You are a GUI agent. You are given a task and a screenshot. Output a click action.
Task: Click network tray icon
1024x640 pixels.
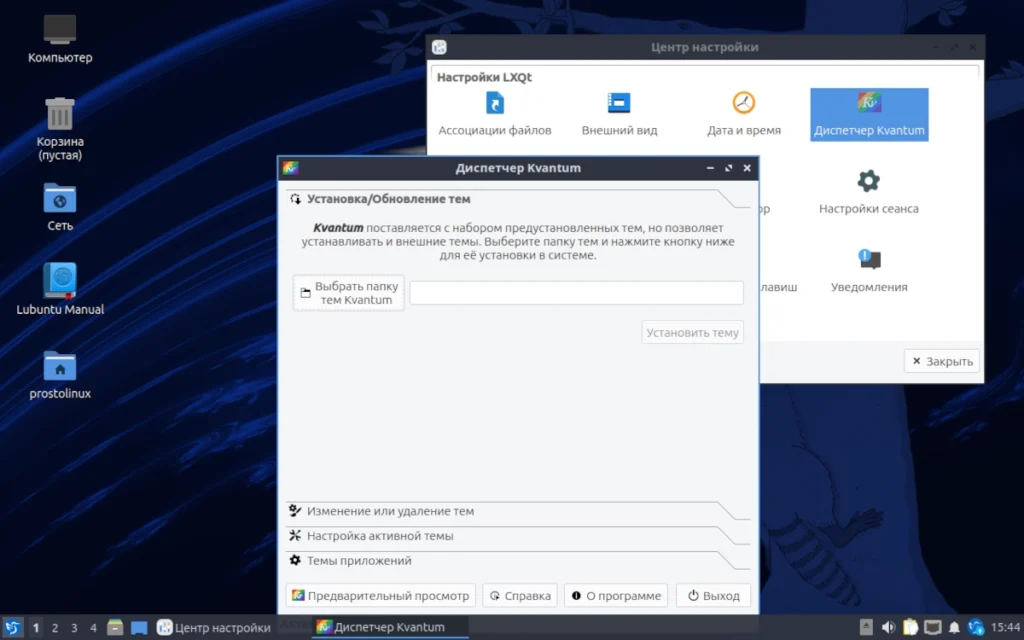[x=976, y=628]
